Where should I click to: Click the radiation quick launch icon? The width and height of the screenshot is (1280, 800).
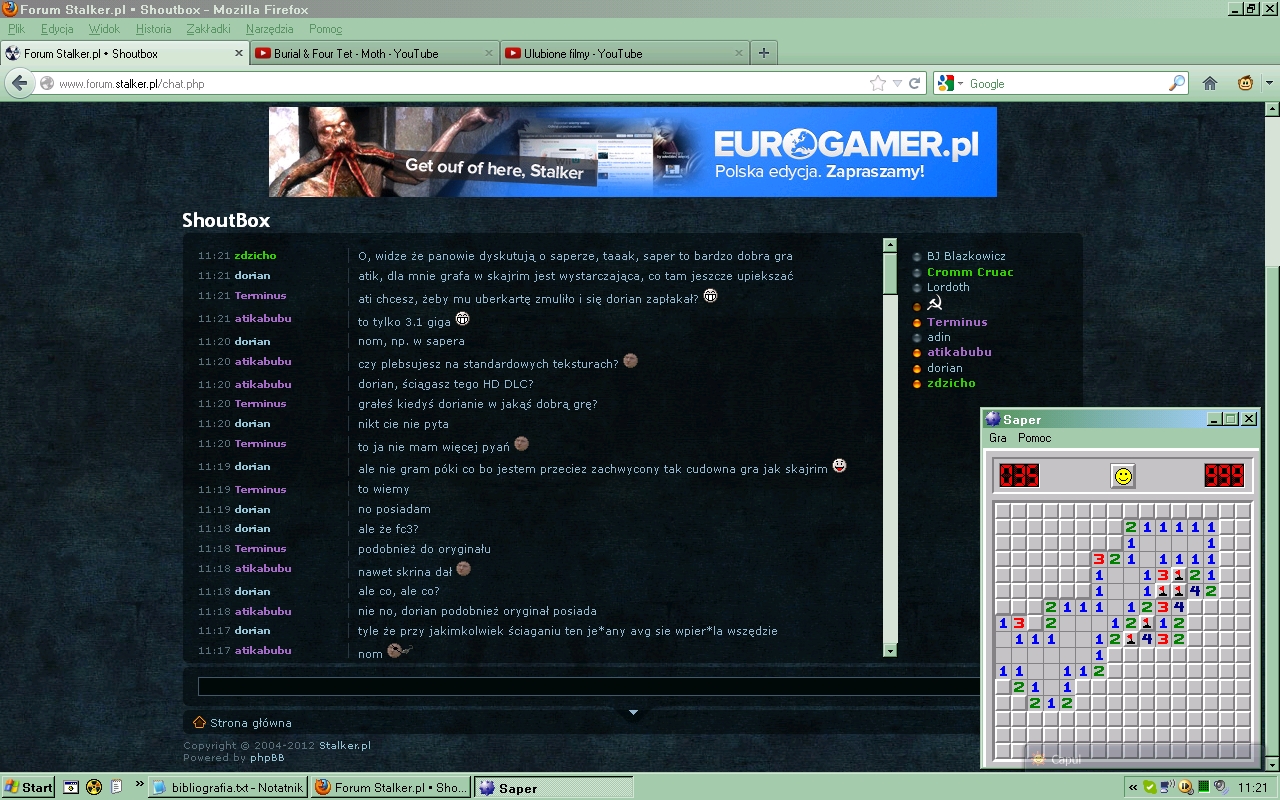94,787
